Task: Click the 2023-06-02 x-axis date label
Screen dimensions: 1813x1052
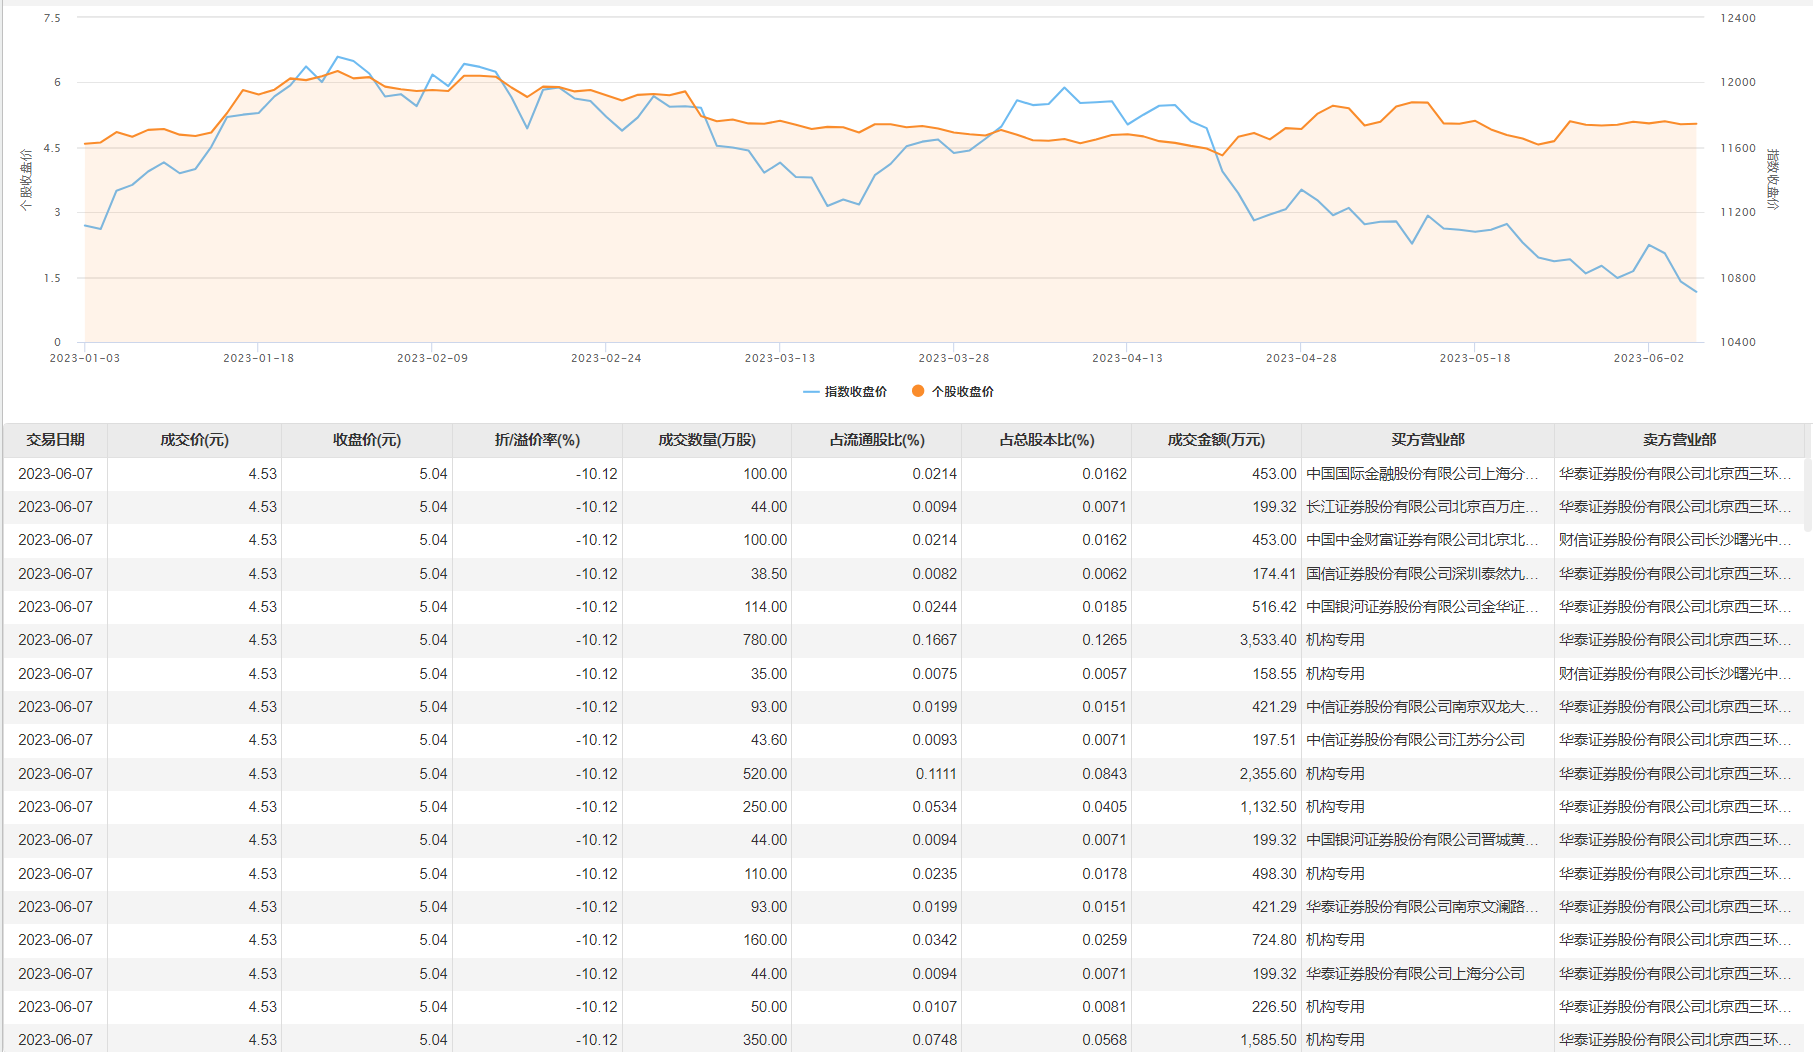Action: point(1648,358)
